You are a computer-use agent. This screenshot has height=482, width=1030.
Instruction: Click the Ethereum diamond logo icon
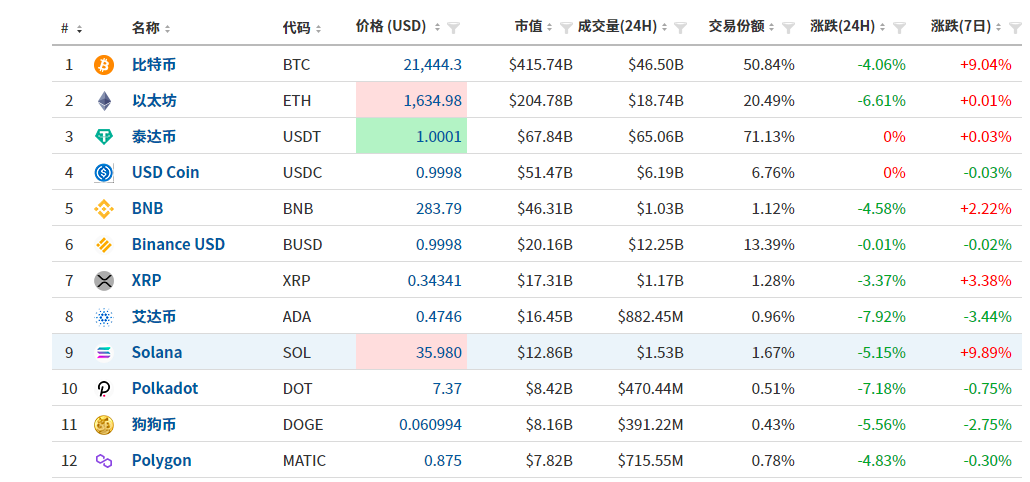104,101
